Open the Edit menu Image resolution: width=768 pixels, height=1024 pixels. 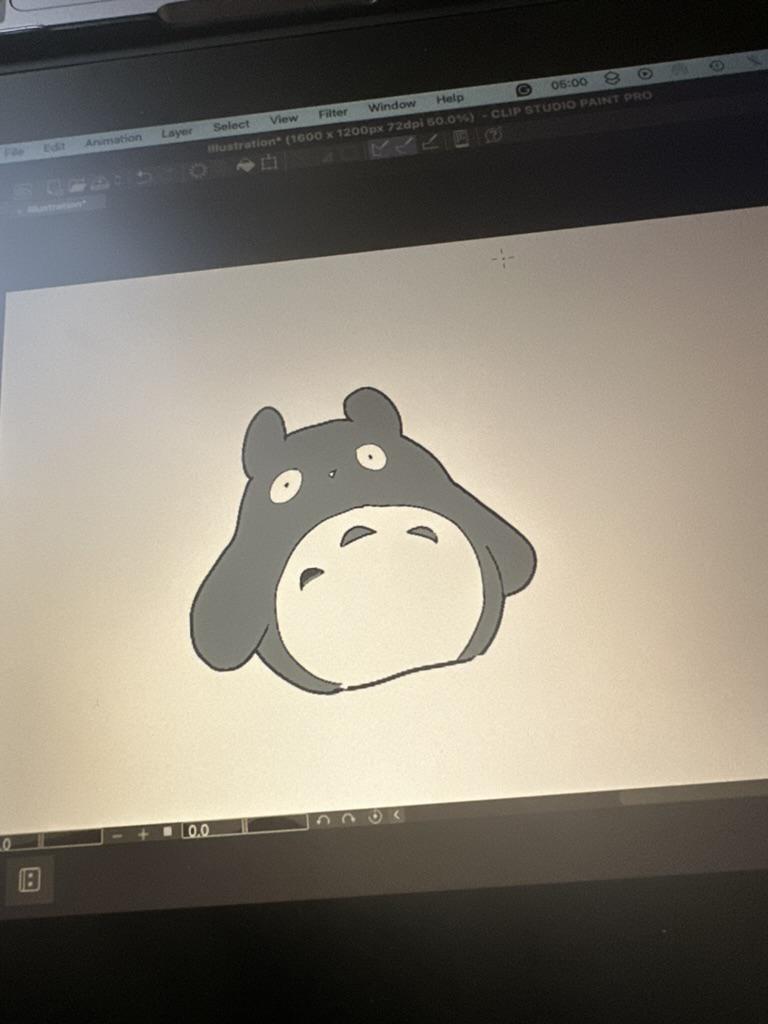[54, 147]
